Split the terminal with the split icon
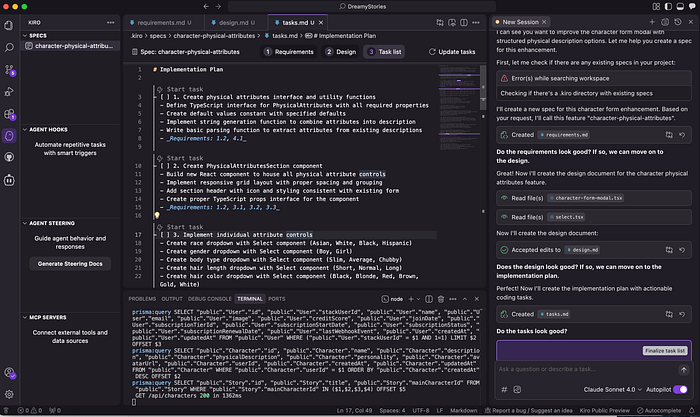This screenshot has width=700, height=417. tap(429, 299)
